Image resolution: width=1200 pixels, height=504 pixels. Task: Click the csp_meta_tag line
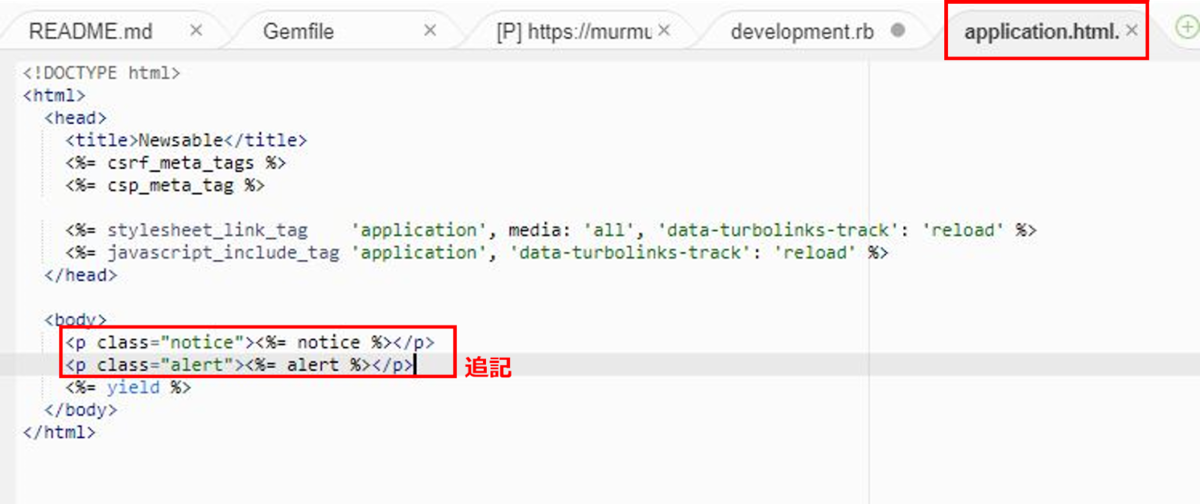pos(165,185)
